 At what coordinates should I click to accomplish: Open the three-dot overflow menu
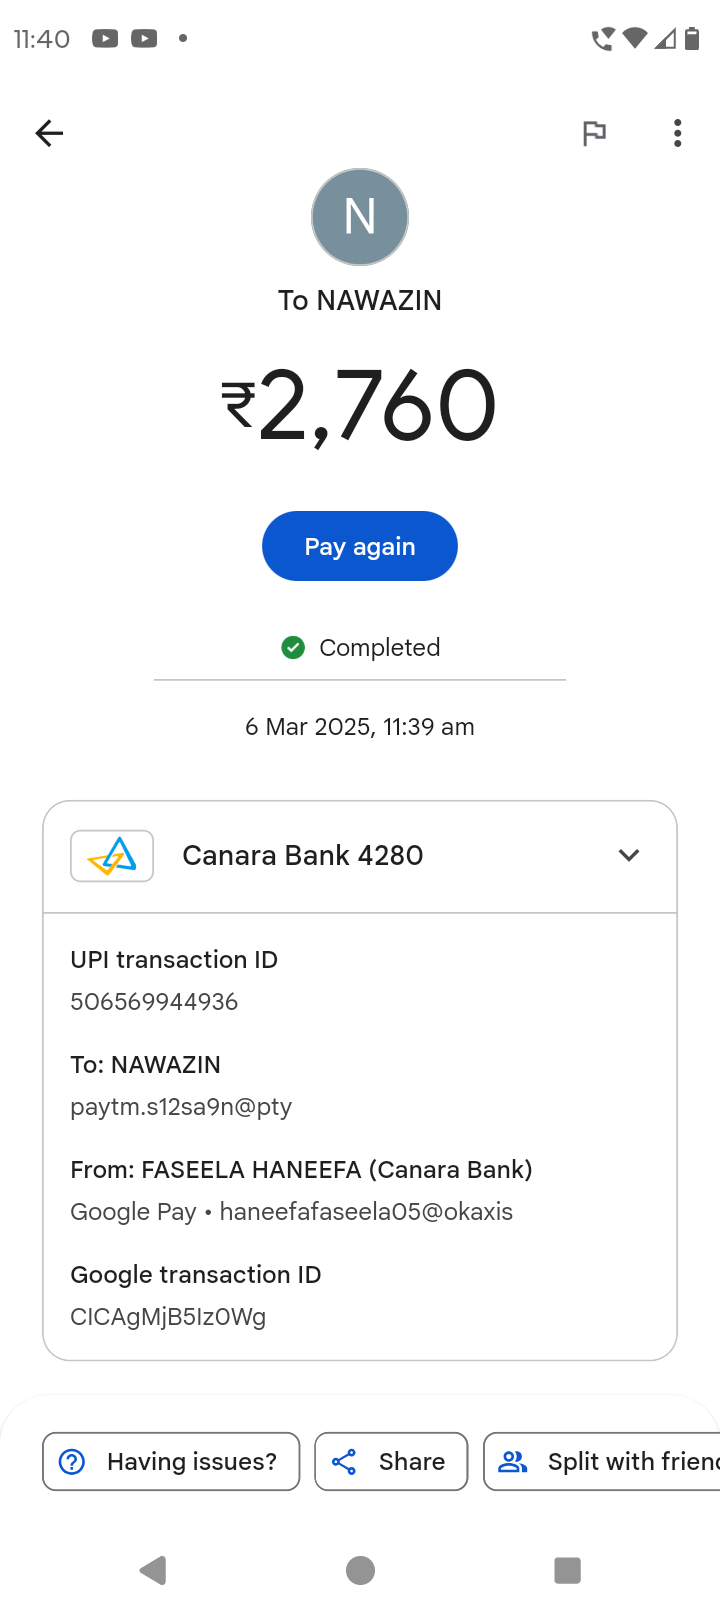click(677, 133)
